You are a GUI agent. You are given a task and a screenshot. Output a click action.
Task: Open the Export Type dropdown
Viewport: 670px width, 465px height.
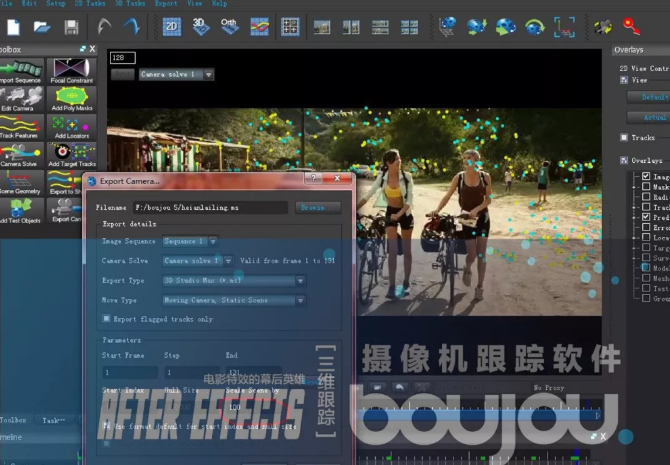click(x=234, y=280)
